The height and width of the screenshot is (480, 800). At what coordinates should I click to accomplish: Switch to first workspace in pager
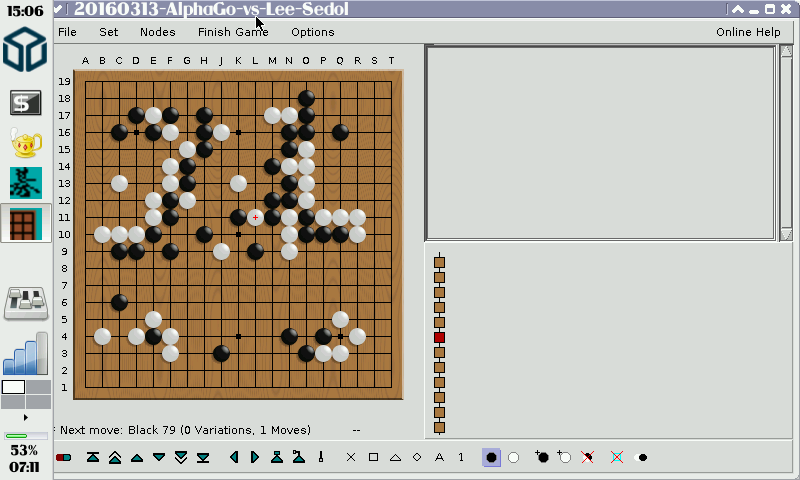click(x=13, y=387)
